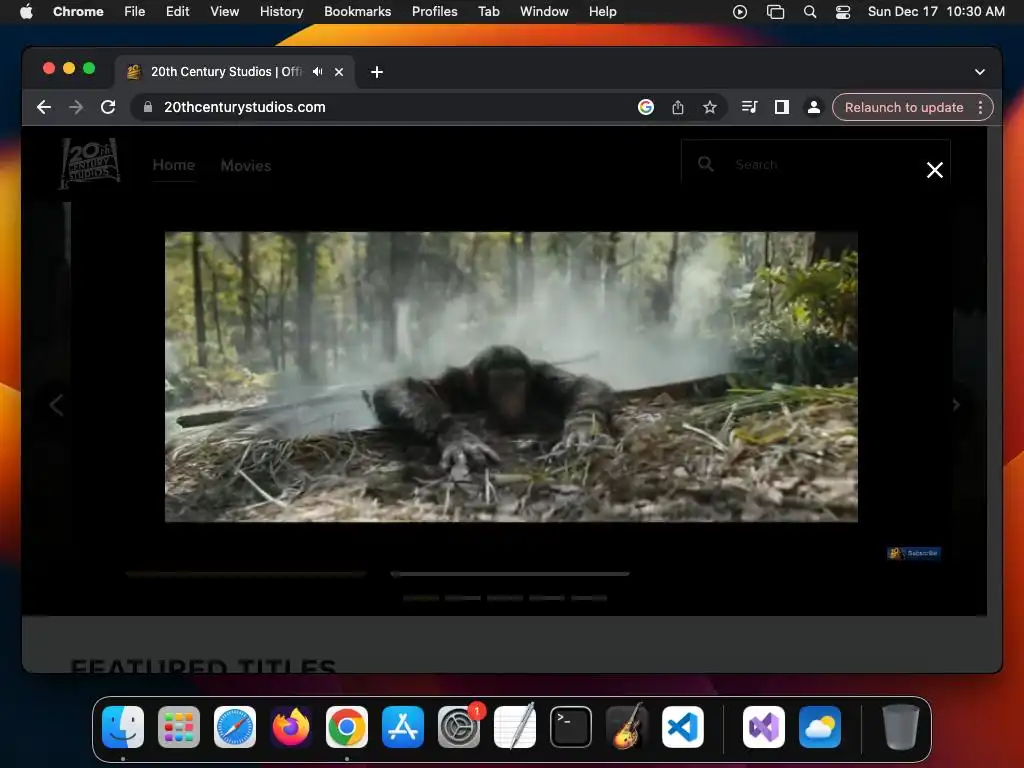Click the Stage Manager menu bar icon
This screenshot has height=768, width=1024.
pyautogui.click(x=775, y=12)
